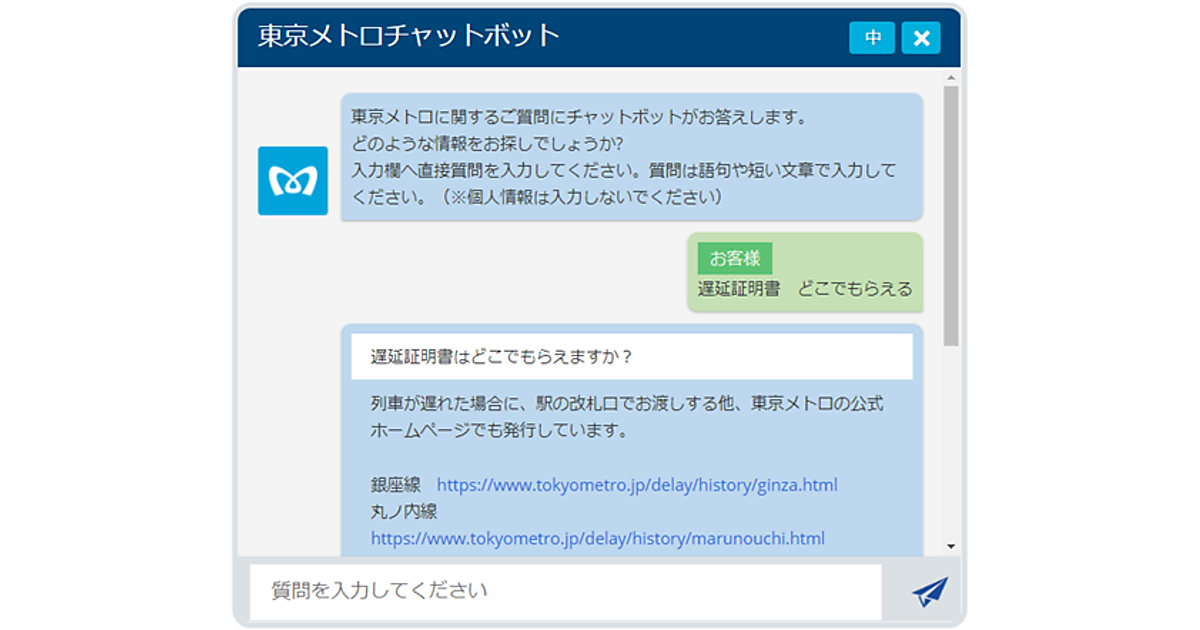
Task: Click the paper plane send icon
Action: click(928, 591)
